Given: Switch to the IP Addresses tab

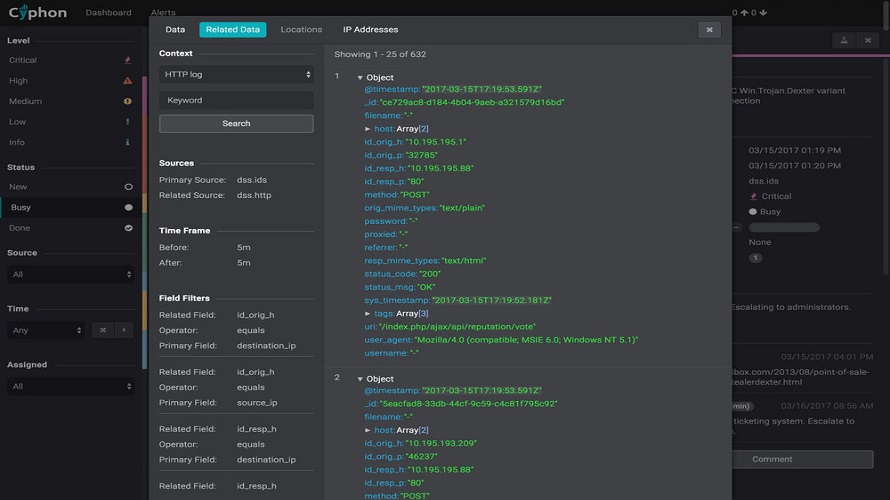Looking at the screenshot, I should pyautogui.click(x=370, y=30).
